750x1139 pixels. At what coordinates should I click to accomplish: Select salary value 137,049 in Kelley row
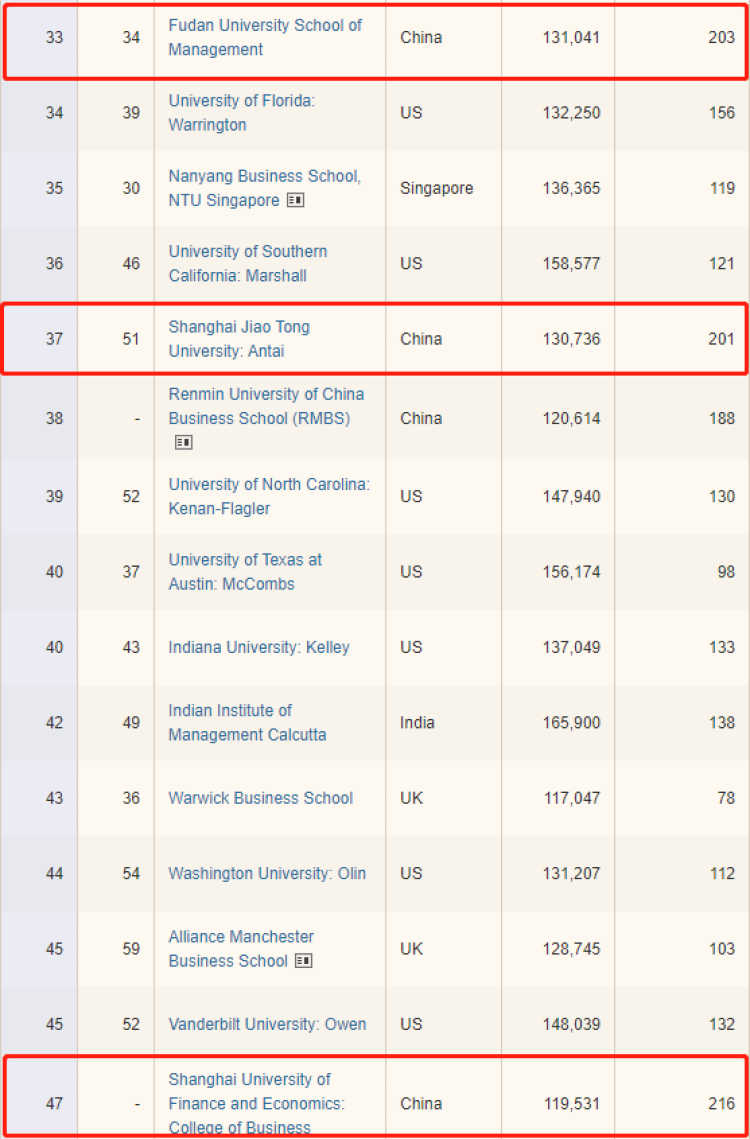[x=571, y=647]
